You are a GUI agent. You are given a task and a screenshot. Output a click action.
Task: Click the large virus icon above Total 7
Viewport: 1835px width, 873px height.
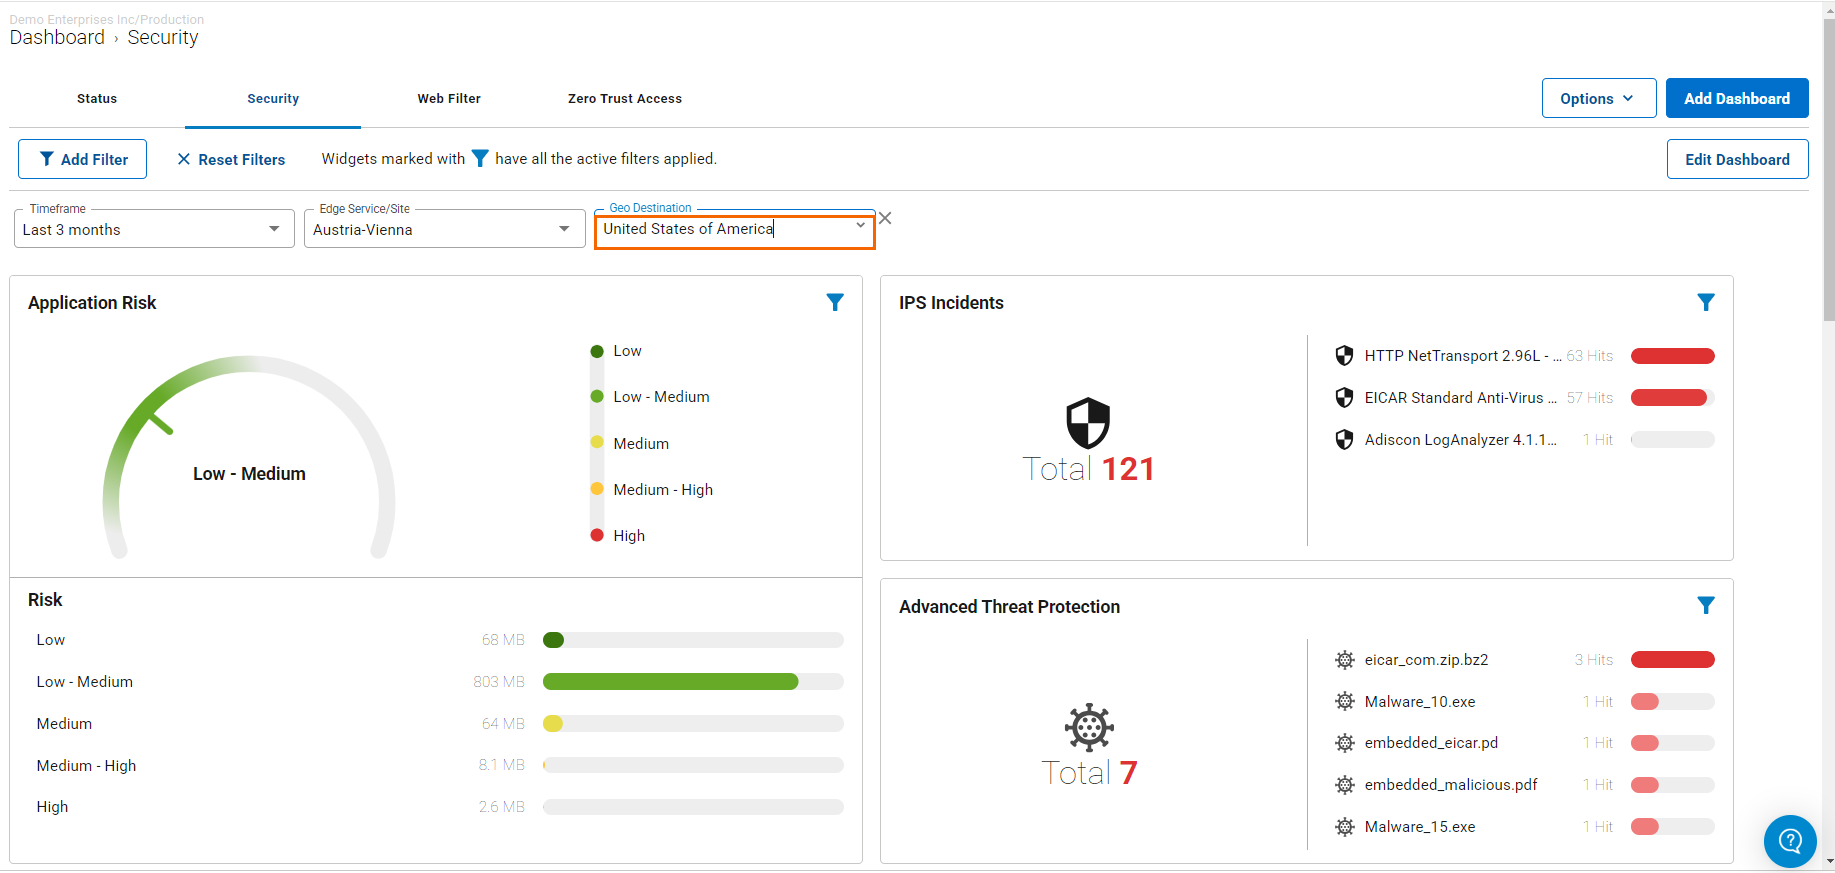pyautogui.click(x=1089, y=727)
